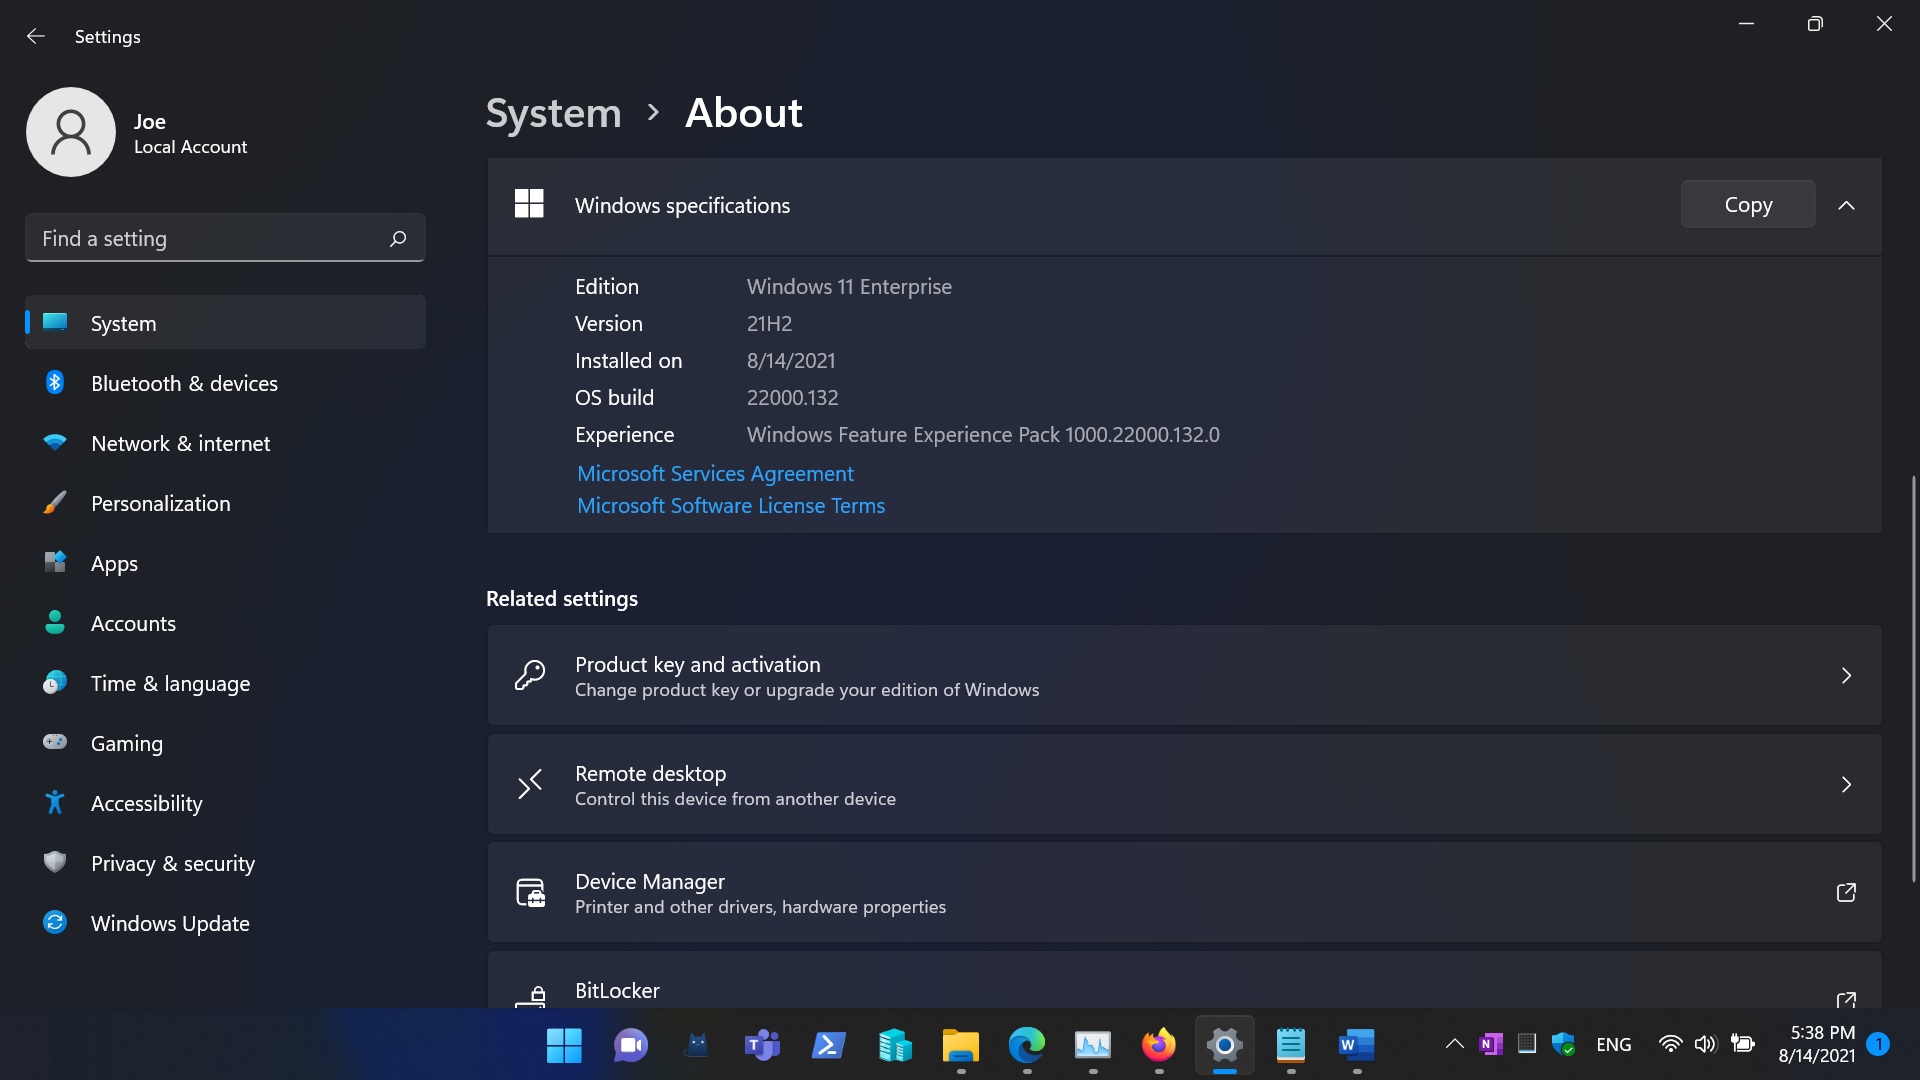Image resolution: width=1920 pixels, height=1080 pixels.
Task: Open Windows Security from system tray
Action: click(x=1562, y=1043)
